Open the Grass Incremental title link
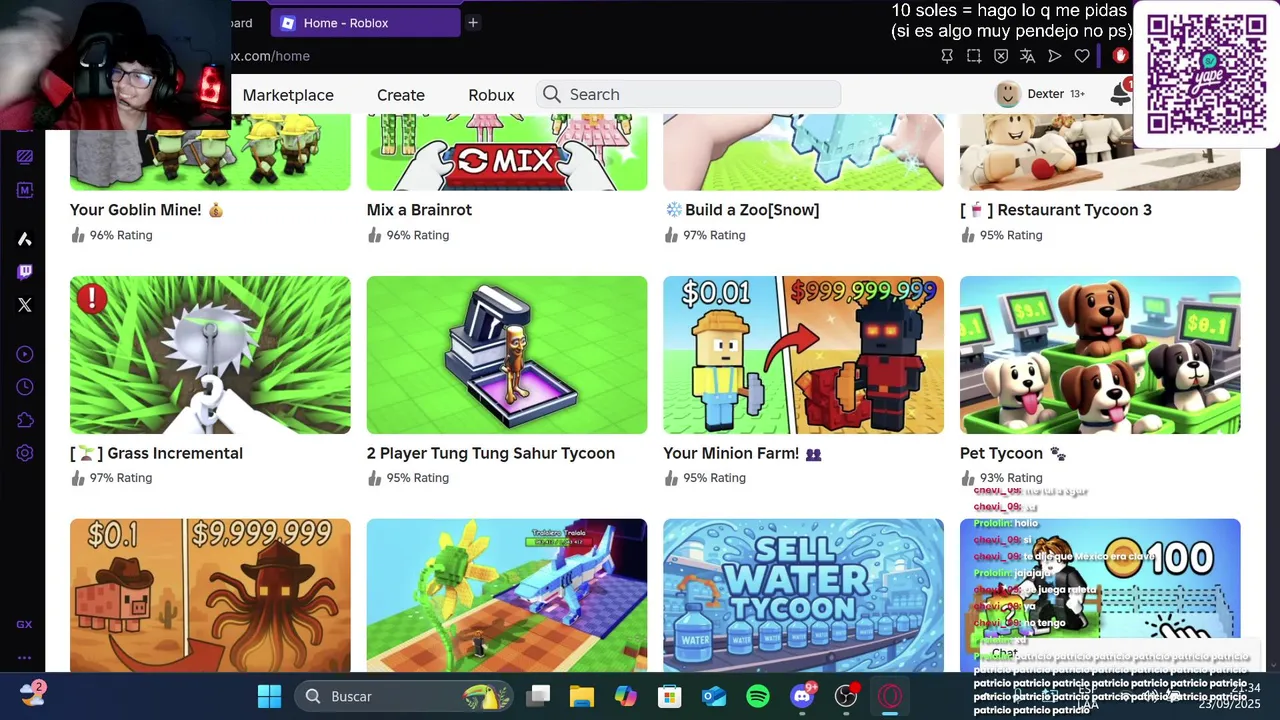The width and height of the screenshot is (1280, 720). click(x=156, y=453)
